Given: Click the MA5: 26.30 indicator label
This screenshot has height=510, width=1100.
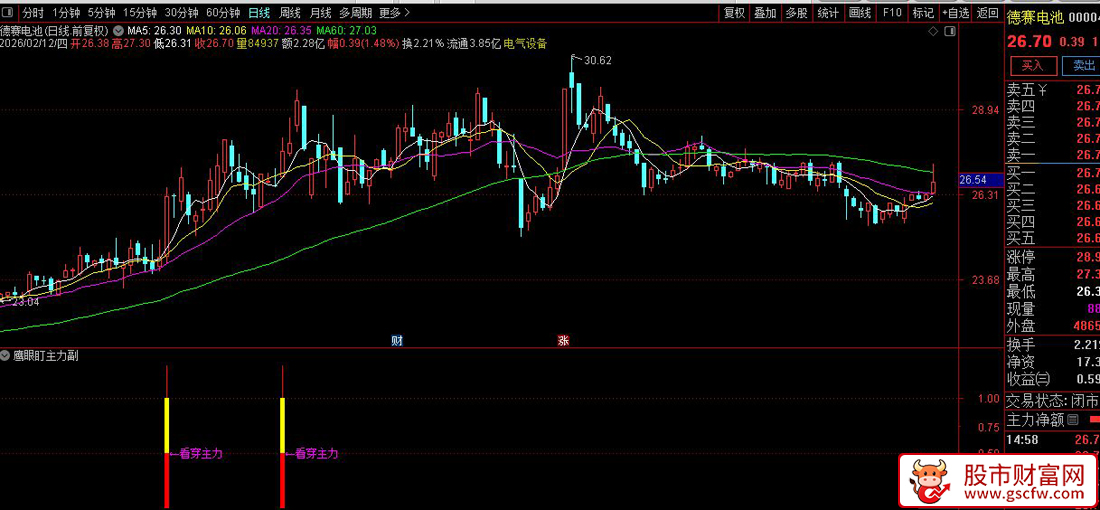Looking at the screenshot, I should 154,31.
